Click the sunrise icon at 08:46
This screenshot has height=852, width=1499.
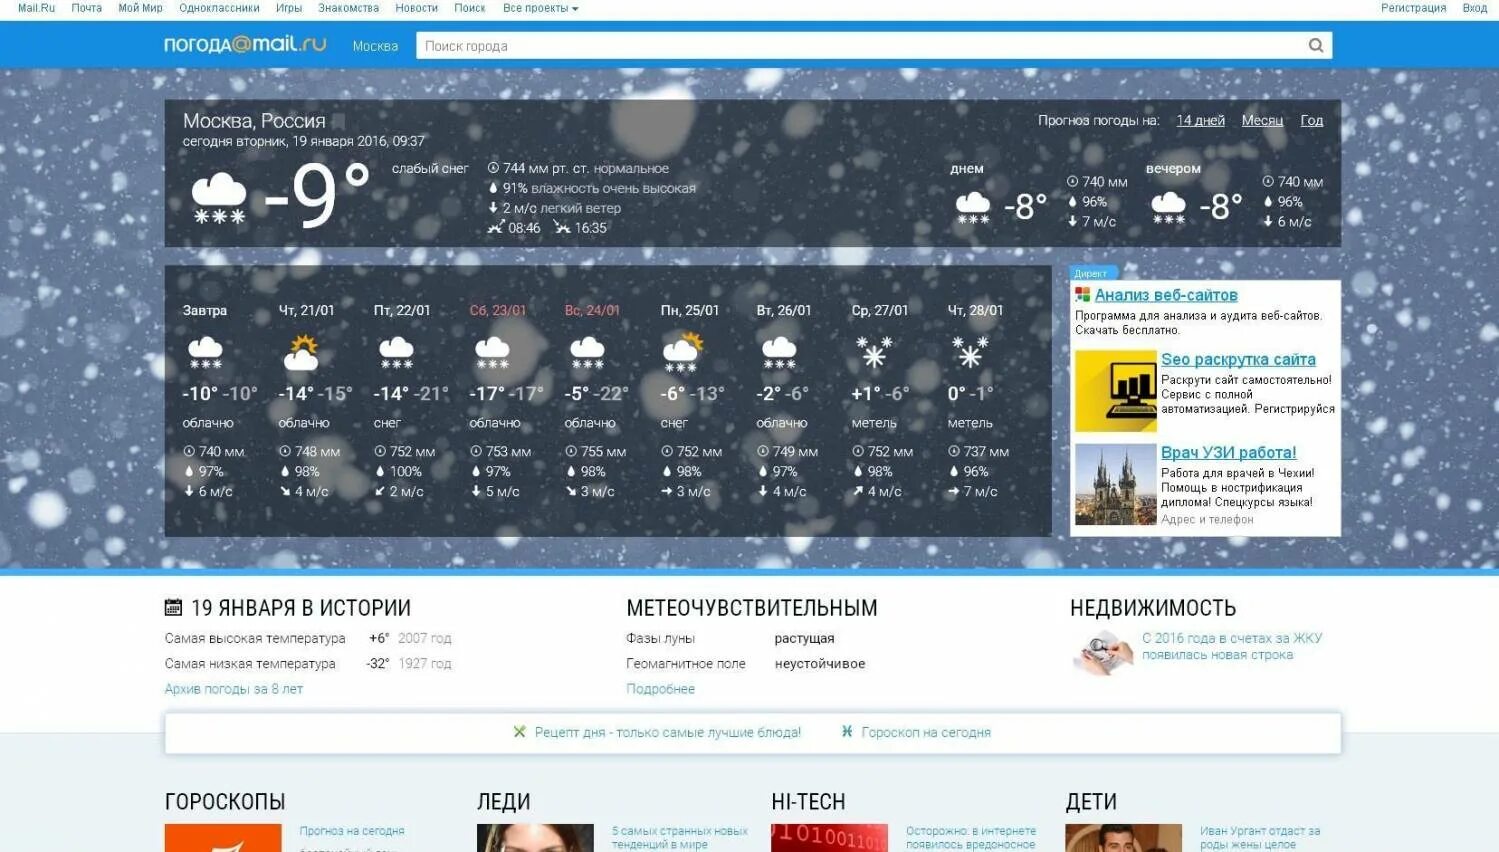pyautogui.click(x=496, y=228)
